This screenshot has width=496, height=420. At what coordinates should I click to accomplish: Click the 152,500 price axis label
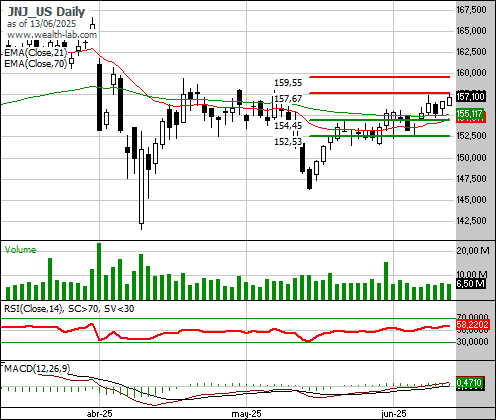pyautogui.click(x=471, y=136)
